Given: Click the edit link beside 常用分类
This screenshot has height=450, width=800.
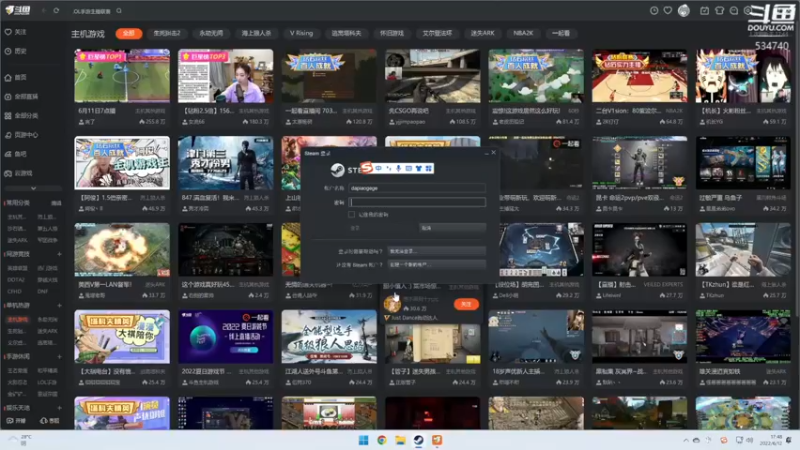Looking at the screenshot, I should tap(56, 203).
